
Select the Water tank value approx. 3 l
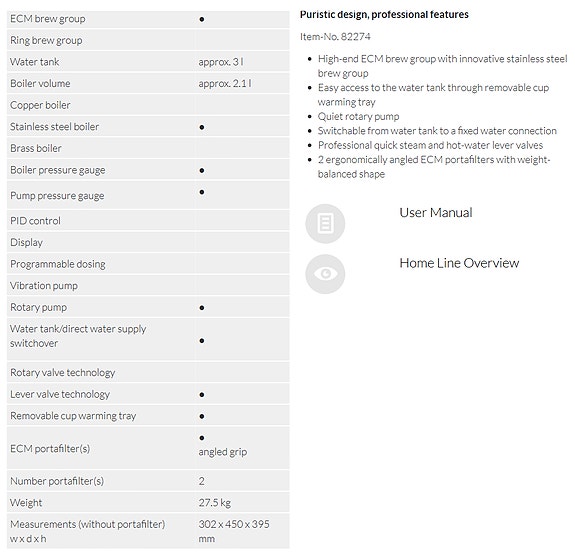click(x=221, y=62)
